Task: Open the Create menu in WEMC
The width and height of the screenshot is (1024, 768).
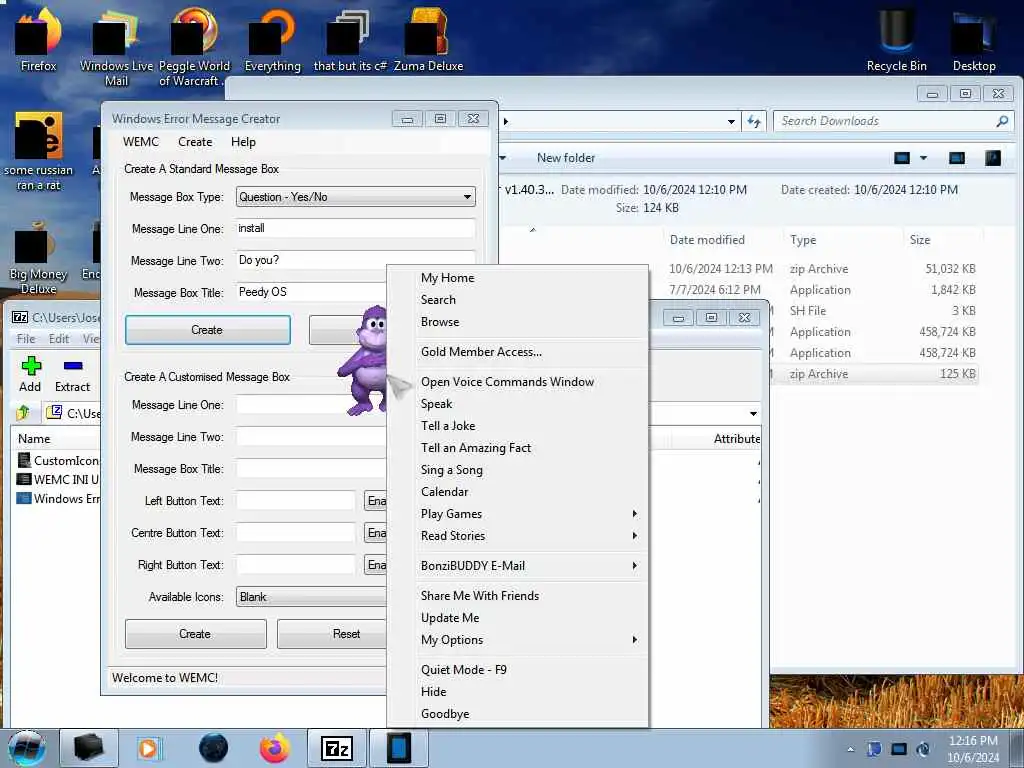Action: (195, 142)
